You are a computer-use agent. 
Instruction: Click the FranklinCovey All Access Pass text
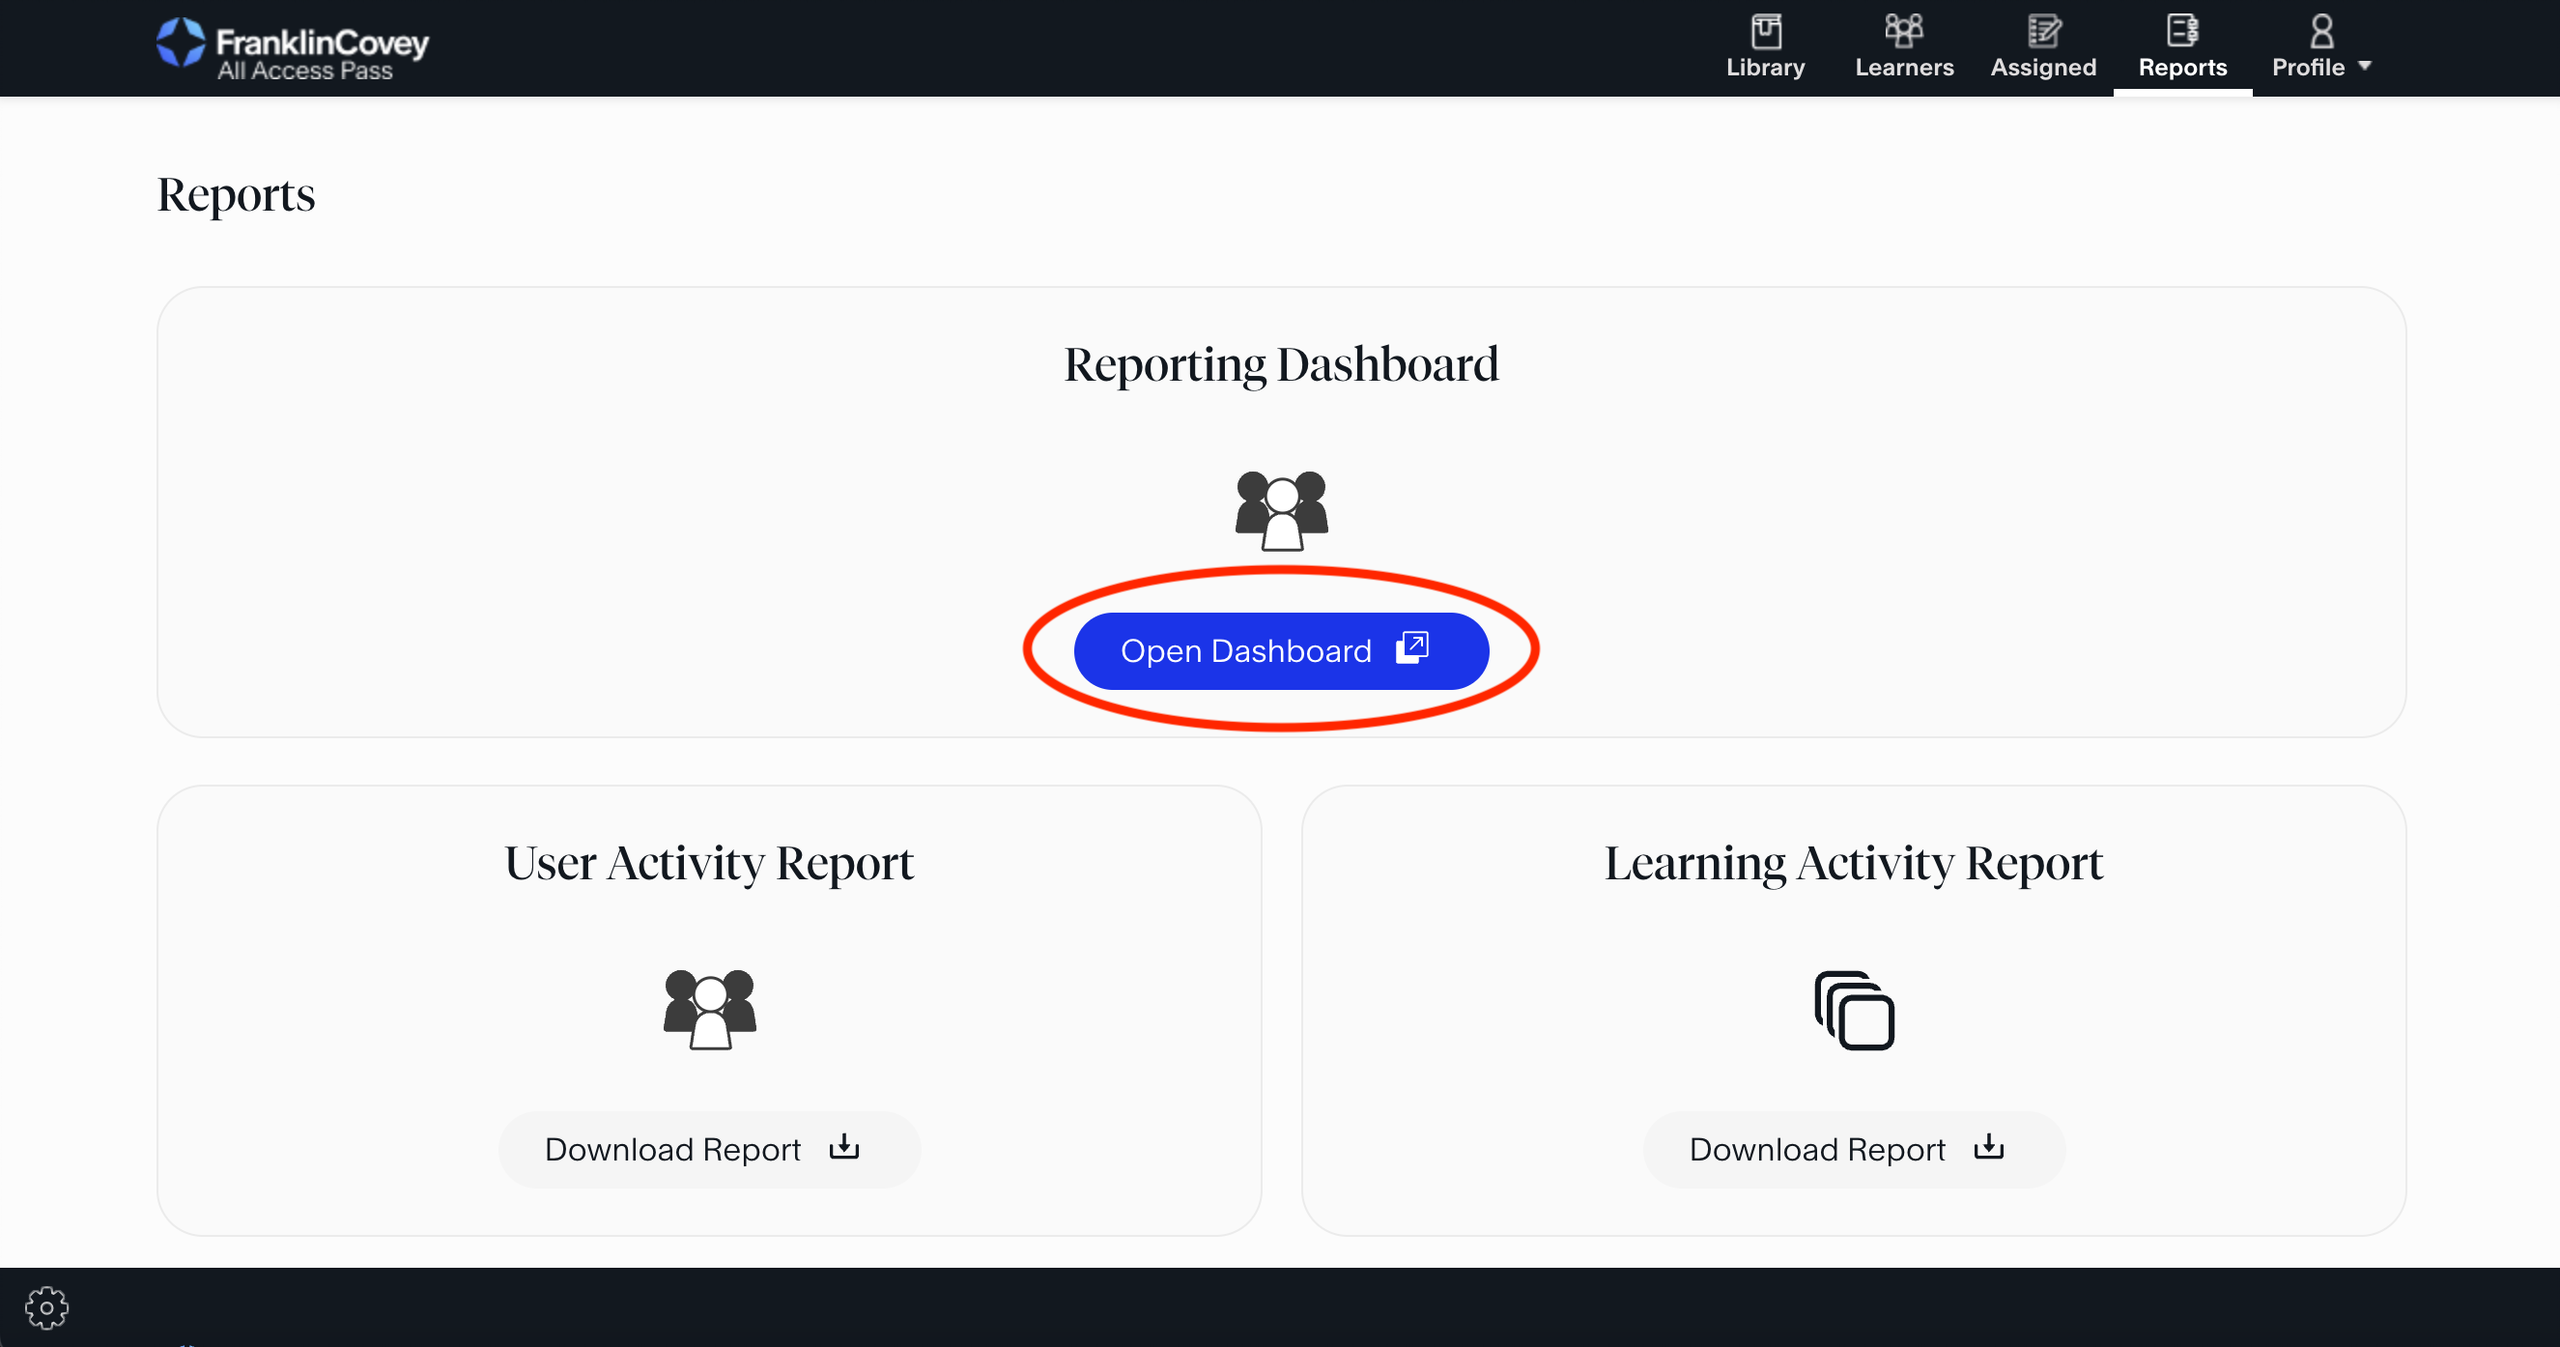click(321, 55)
